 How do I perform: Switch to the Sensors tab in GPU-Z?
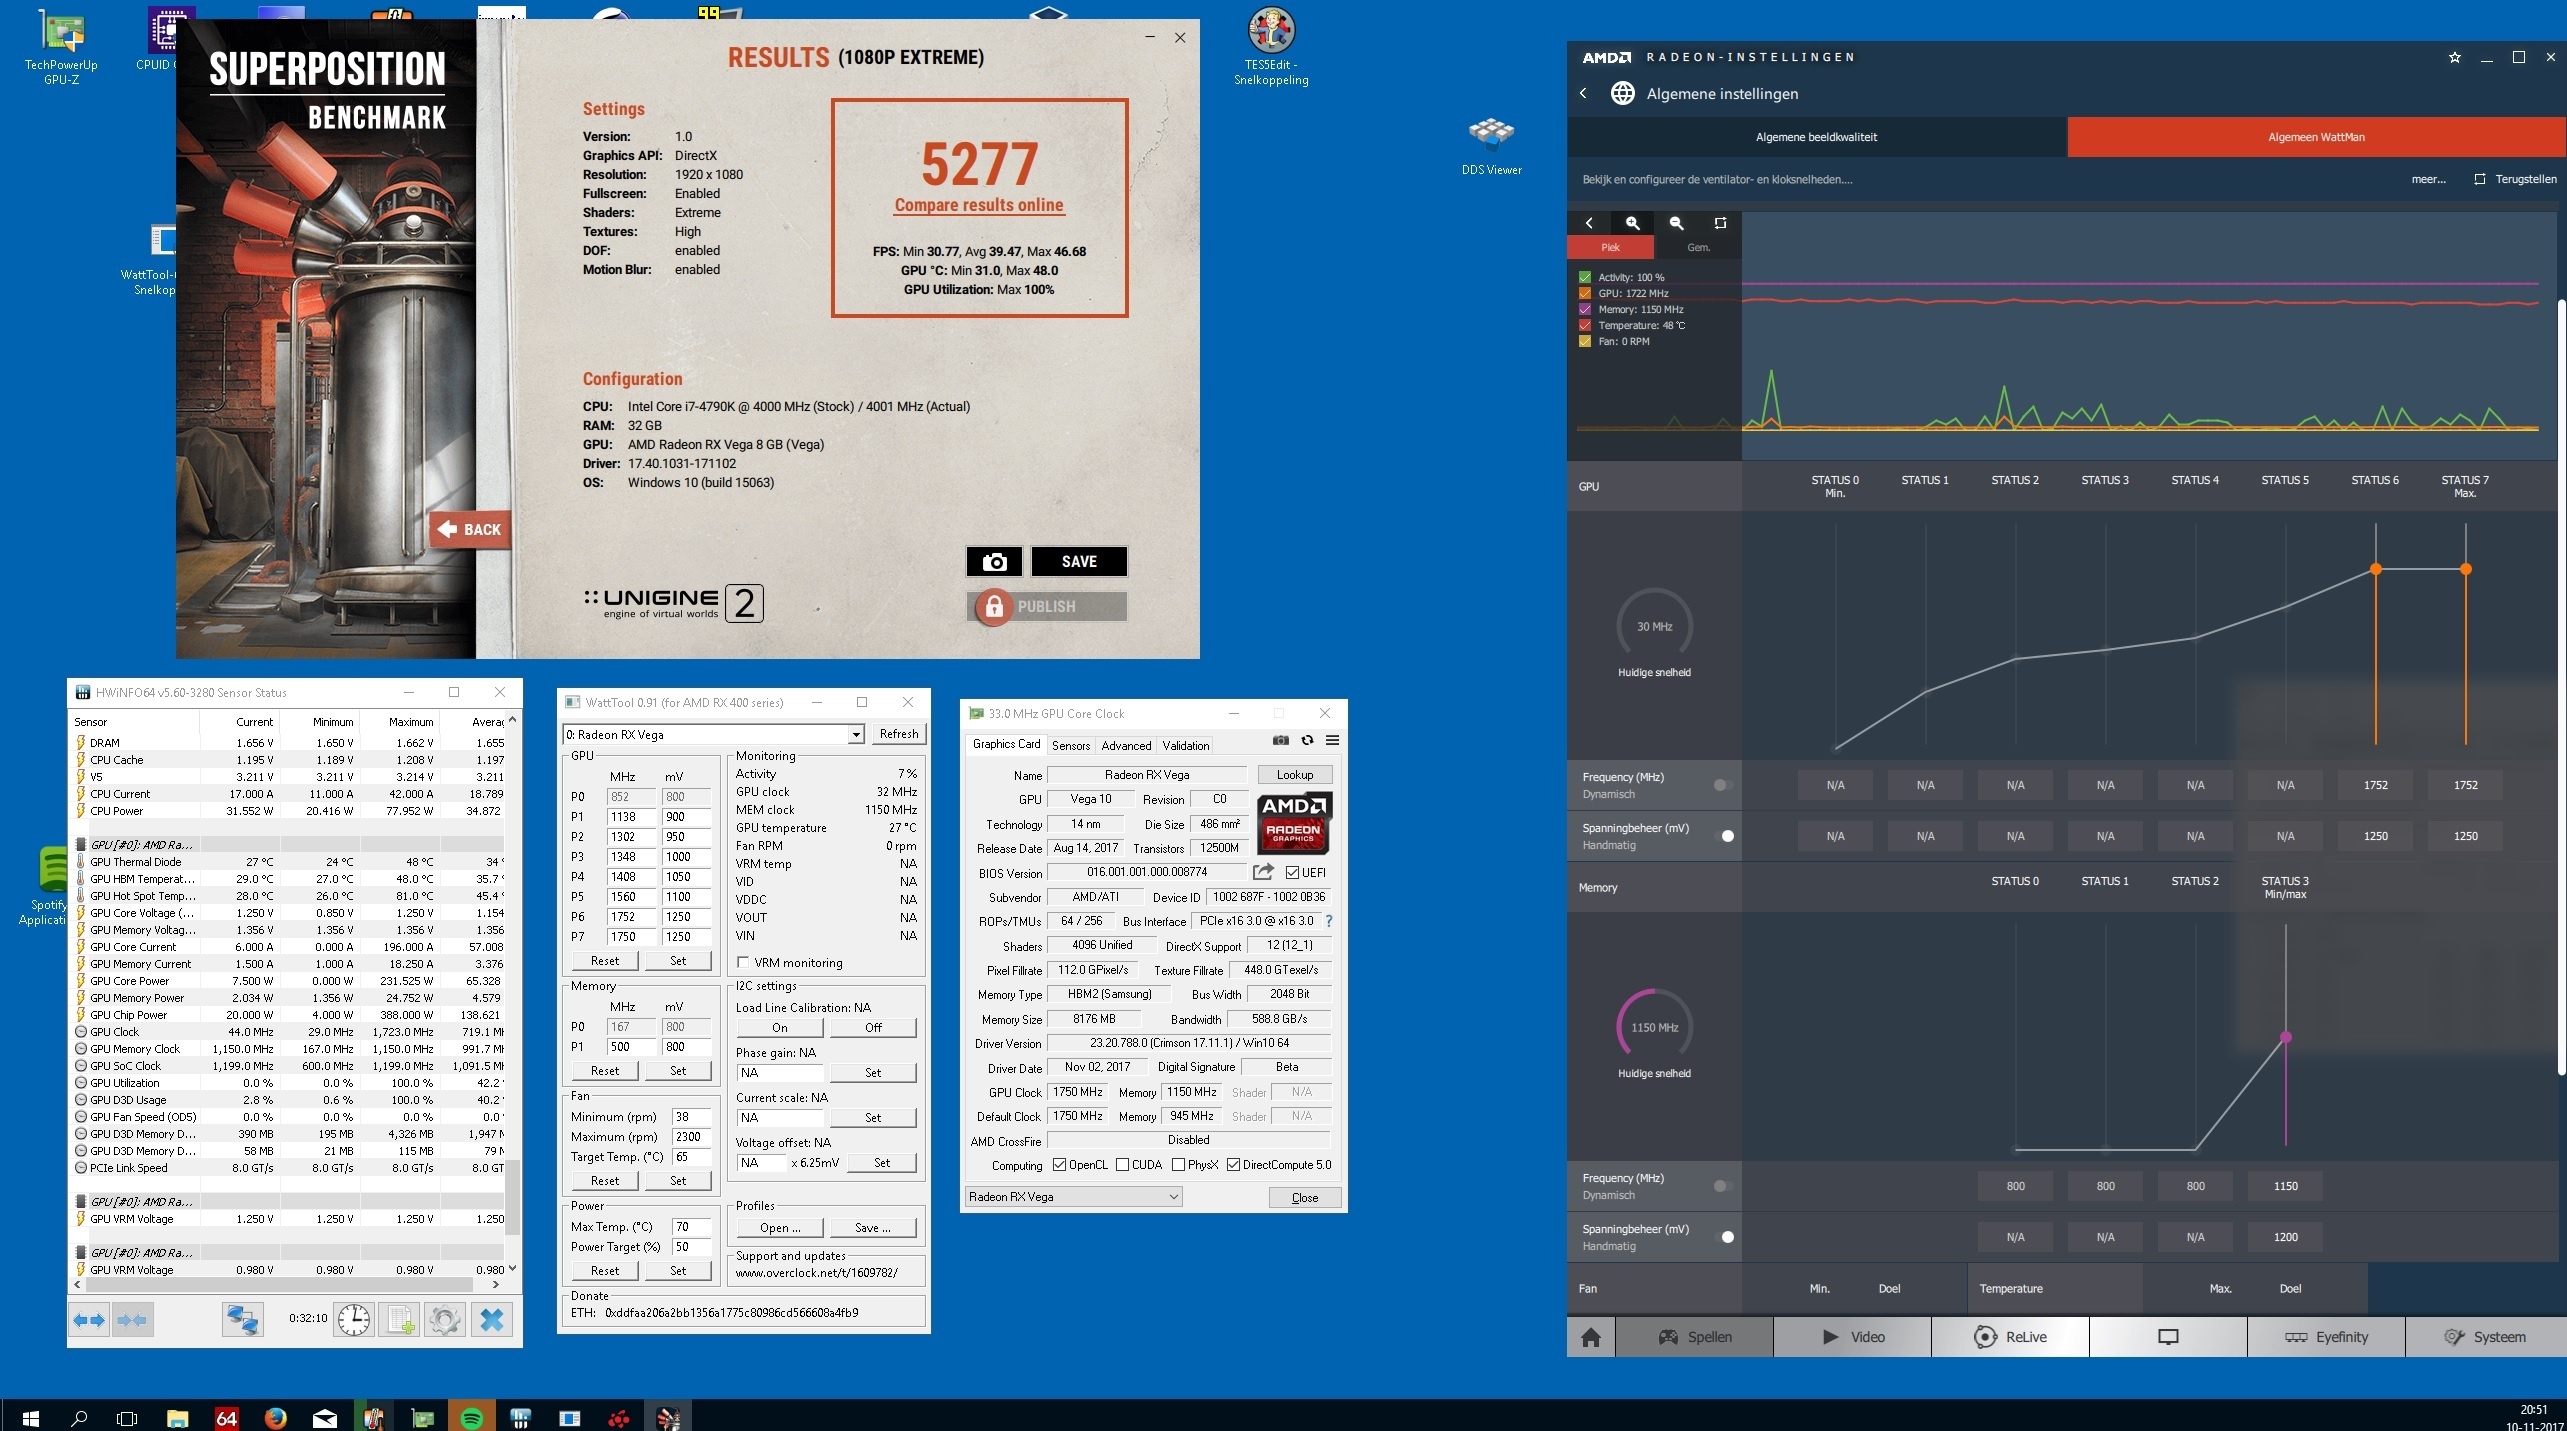1070,746
